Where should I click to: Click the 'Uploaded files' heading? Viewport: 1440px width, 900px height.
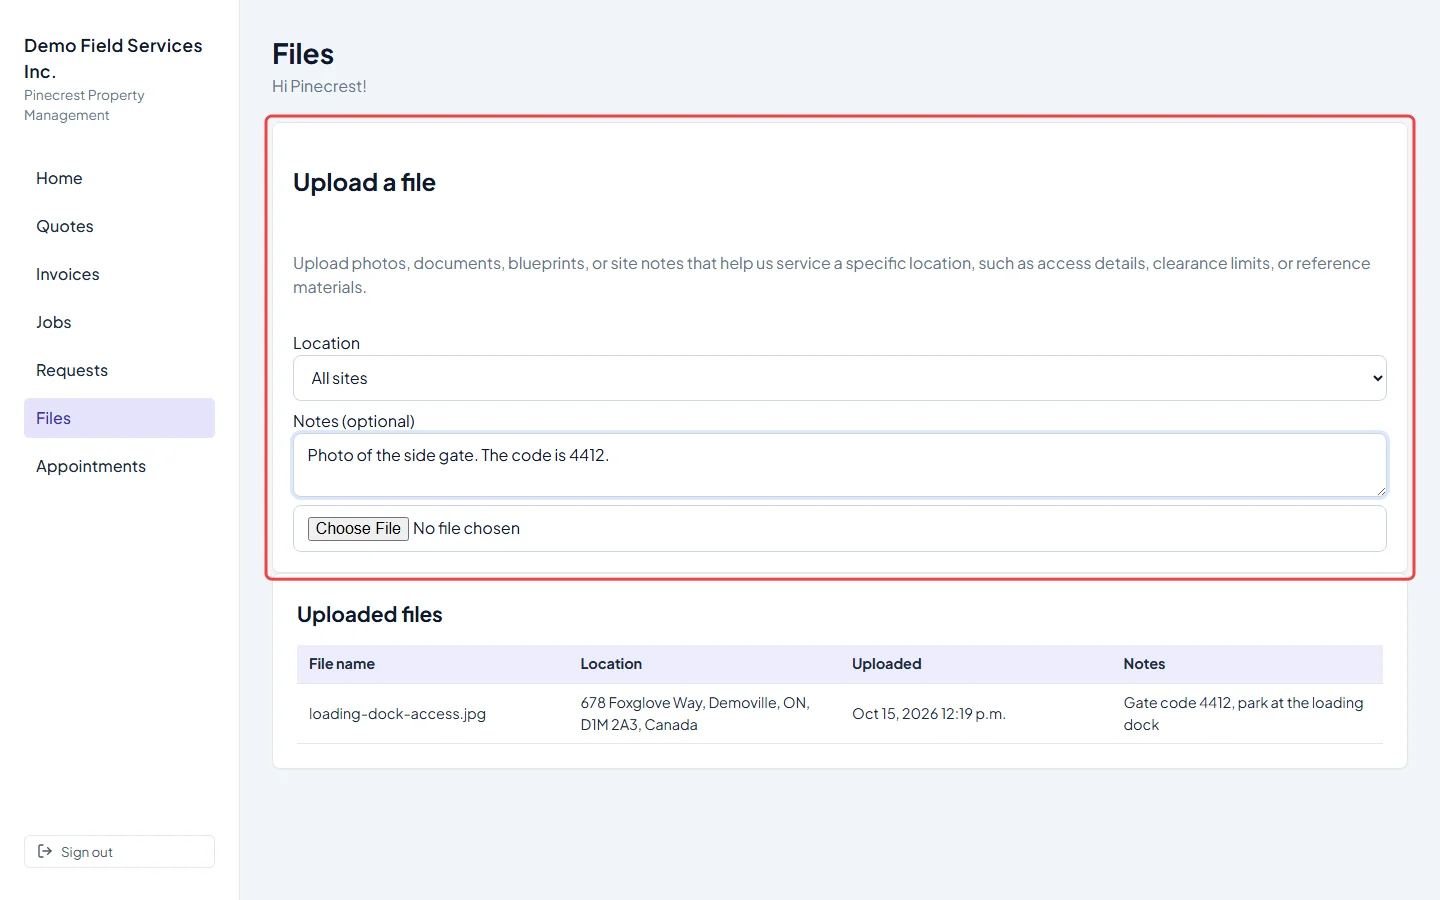(369, 614)
